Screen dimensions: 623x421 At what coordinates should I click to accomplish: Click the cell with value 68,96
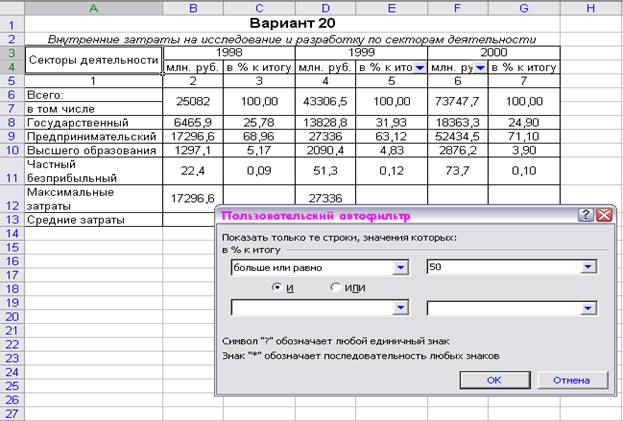click(259, 137)
